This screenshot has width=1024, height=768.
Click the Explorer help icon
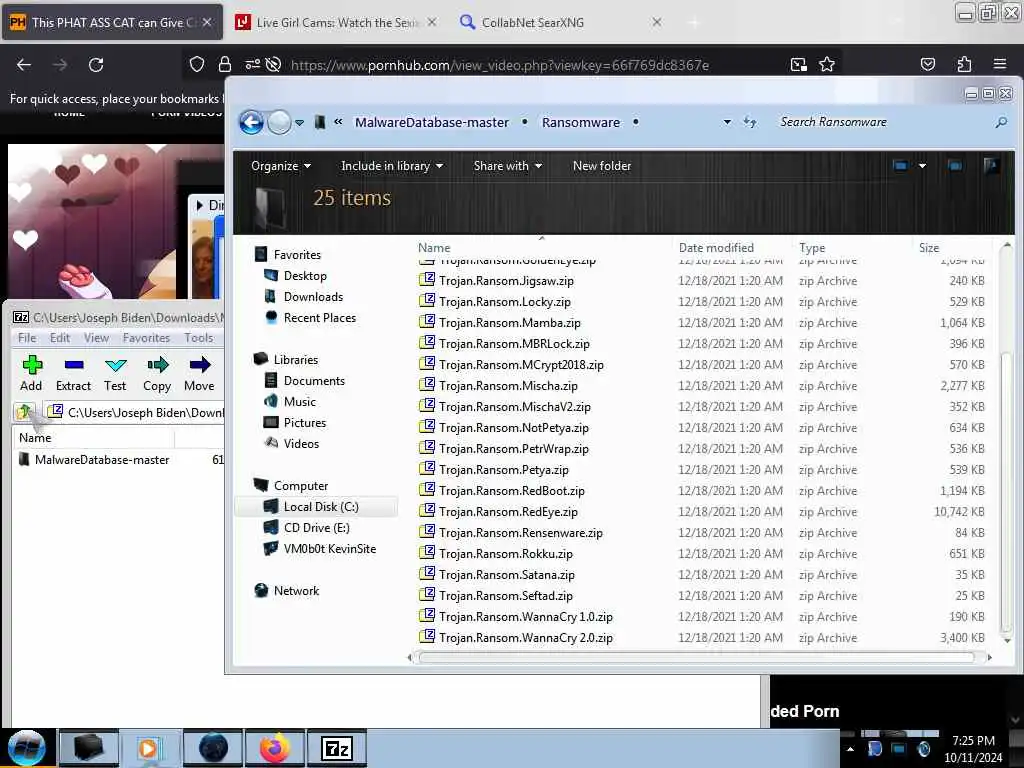(991, 166)
